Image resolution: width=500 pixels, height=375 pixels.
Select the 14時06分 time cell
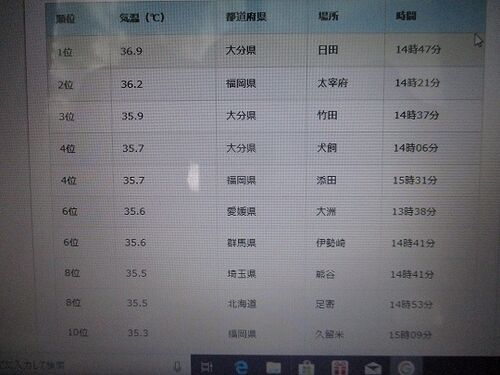(416, 148)
